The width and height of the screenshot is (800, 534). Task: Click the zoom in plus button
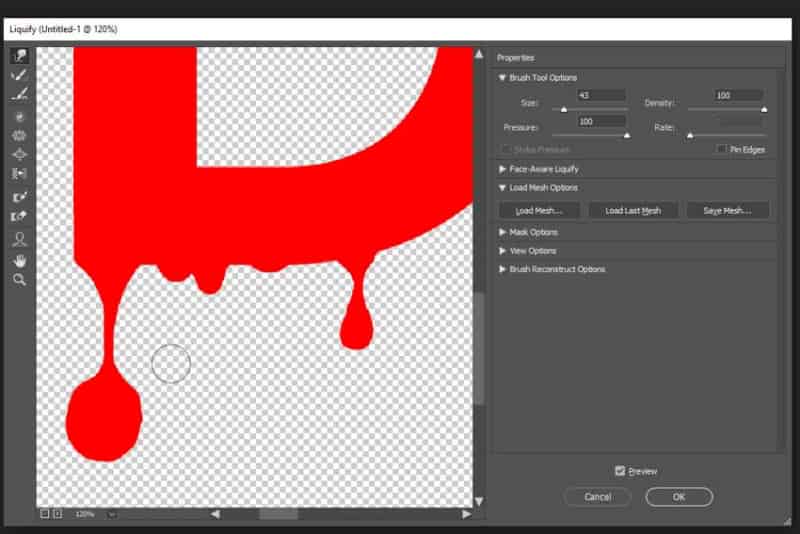tap(58, 514)
